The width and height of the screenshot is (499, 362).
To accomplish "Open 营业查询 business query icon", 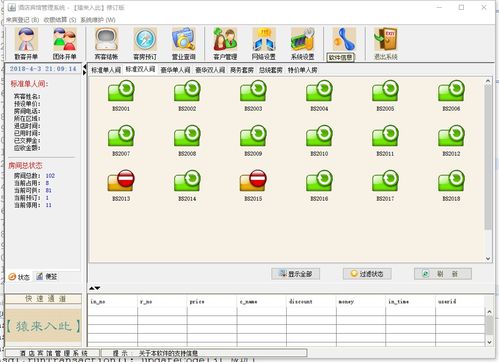I will click(x=184, y=44).
